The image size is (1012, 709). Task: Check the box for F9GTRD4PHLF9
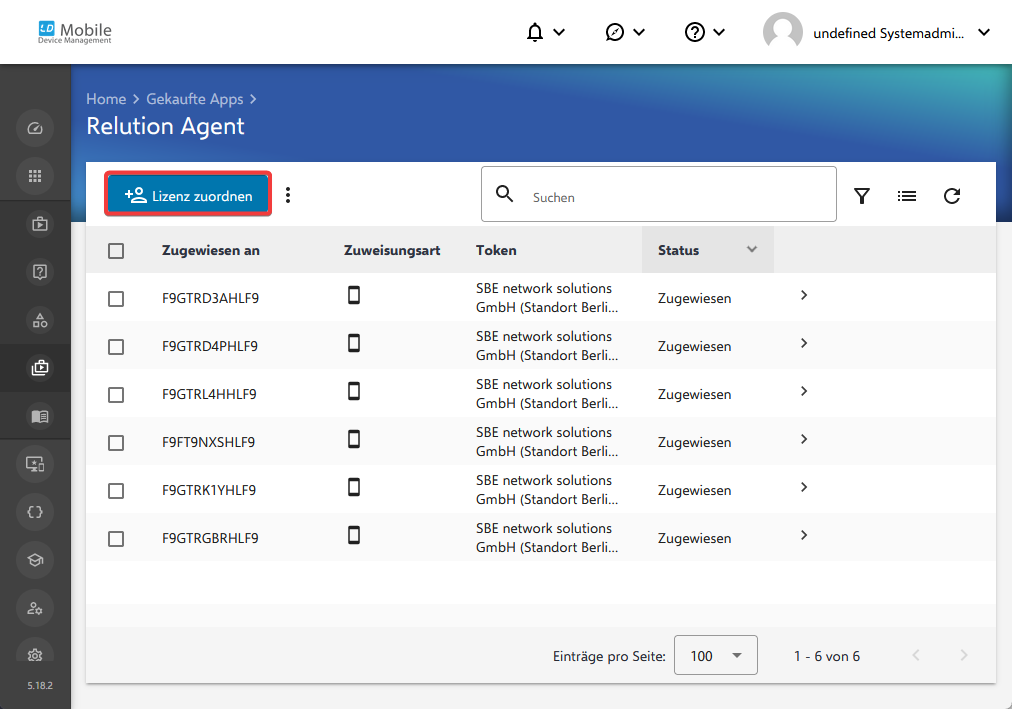pyautogui.click(x=116, y=347)
